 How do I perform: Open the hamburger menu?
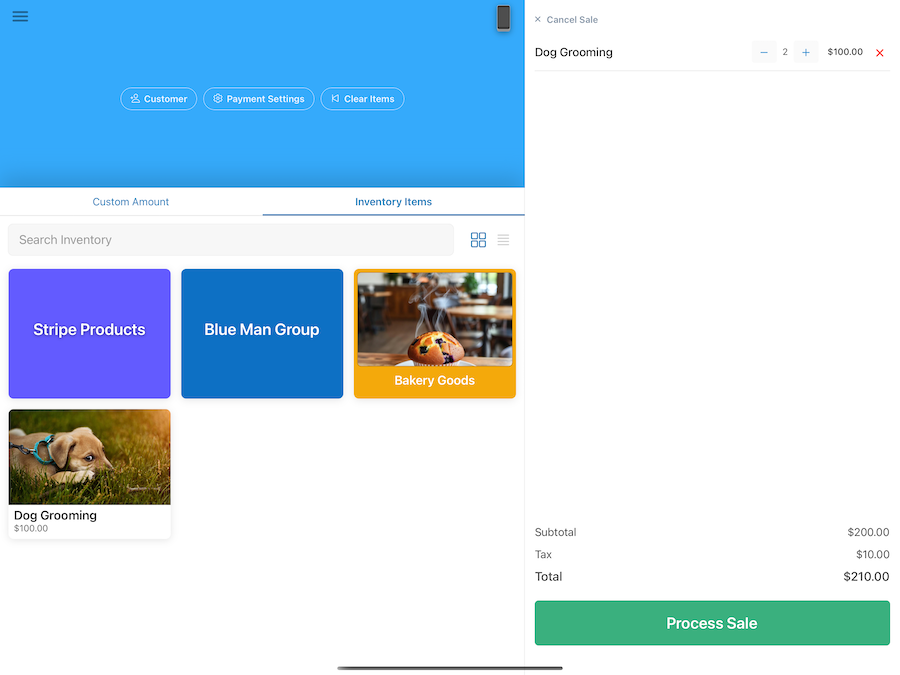click(20, 17)
